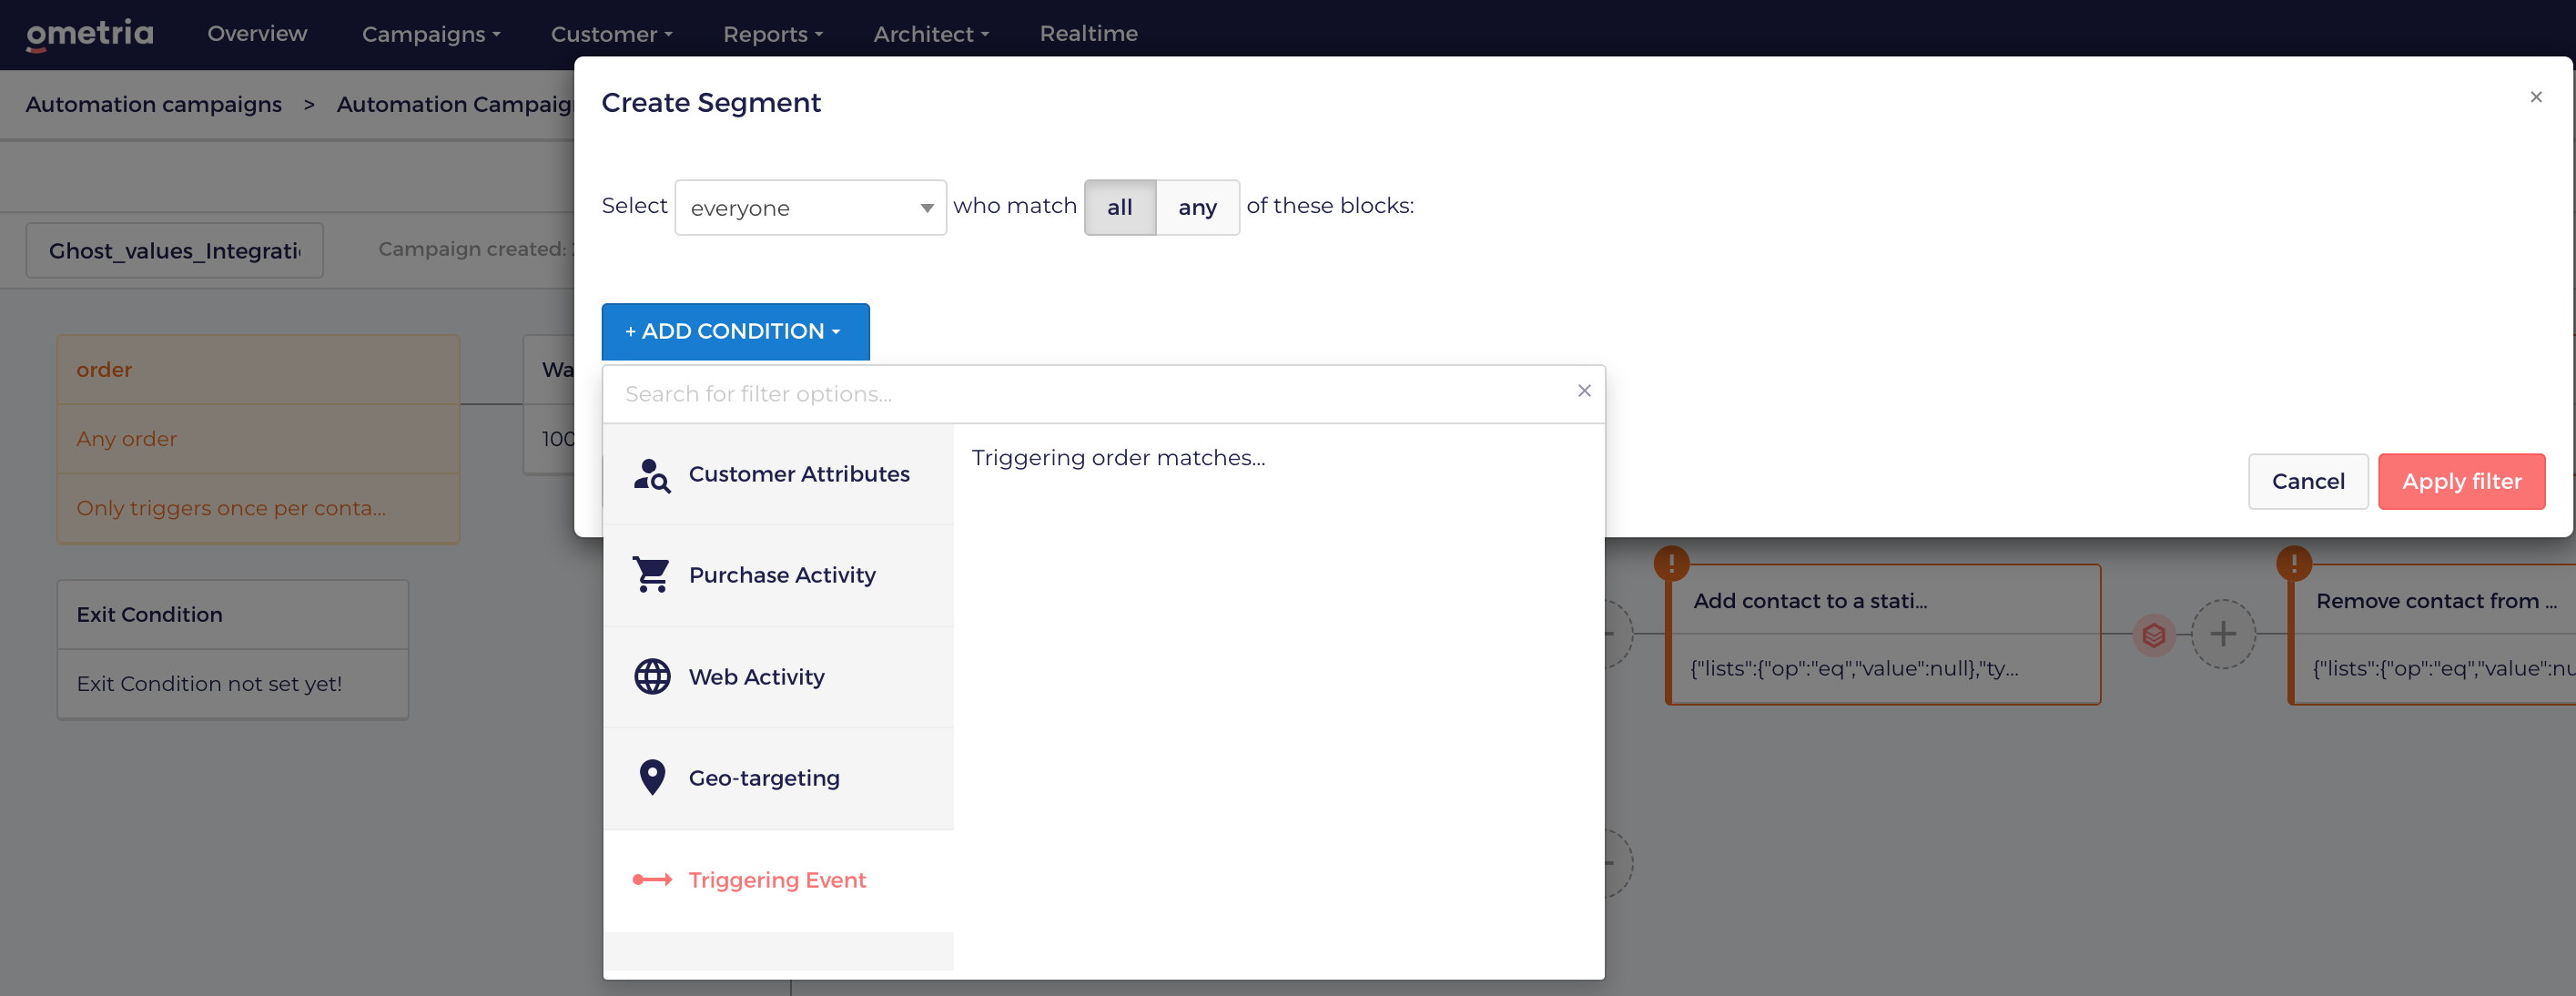
Task: Open Purchase Activity category
Action: (778, 576)
